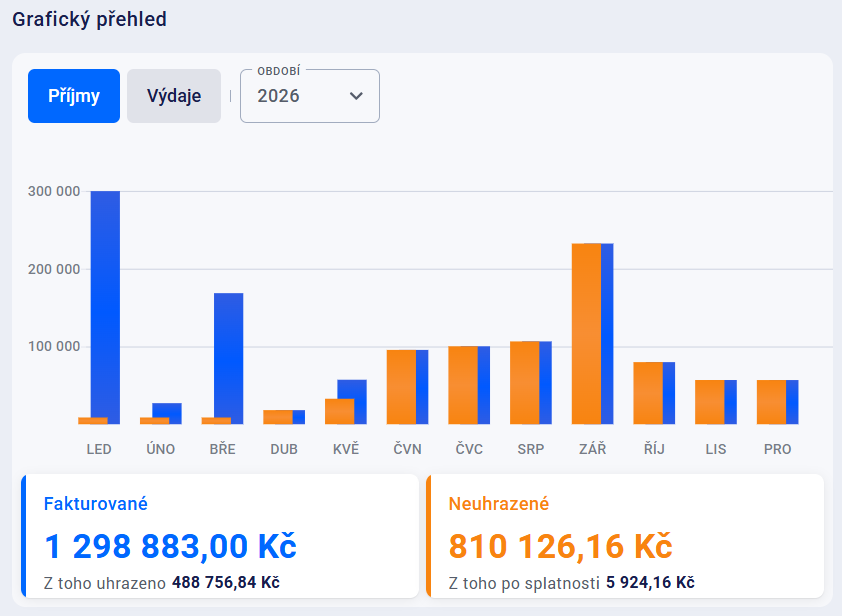The width and height of the screenshot is (842, 616).
Task: Switch to the Výdaje tab
Action: [174, 96]
